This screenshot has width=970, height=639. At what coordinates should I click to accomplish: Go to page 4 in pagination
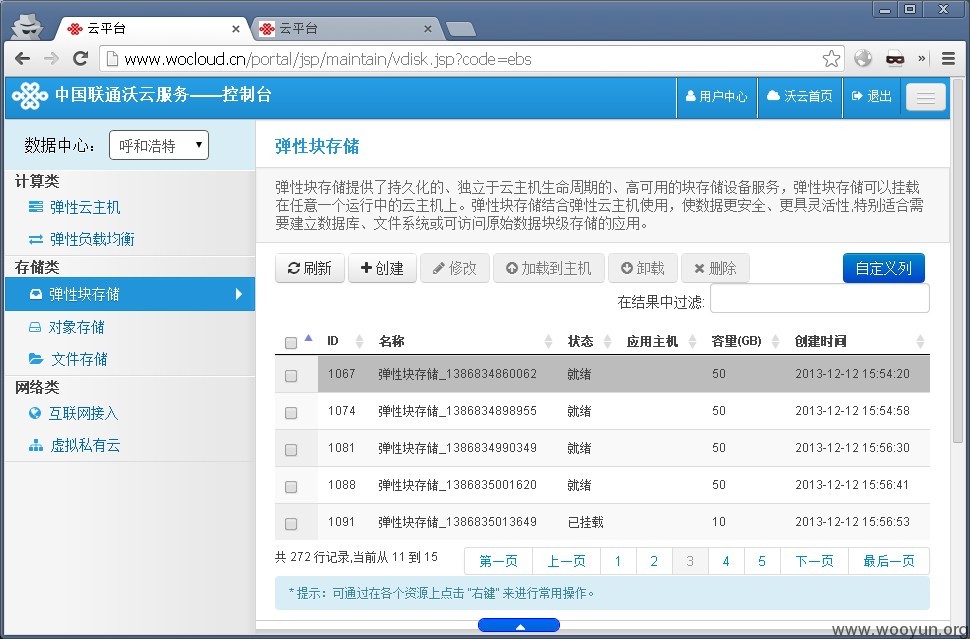pyautogui.click(x=726, y=560)
